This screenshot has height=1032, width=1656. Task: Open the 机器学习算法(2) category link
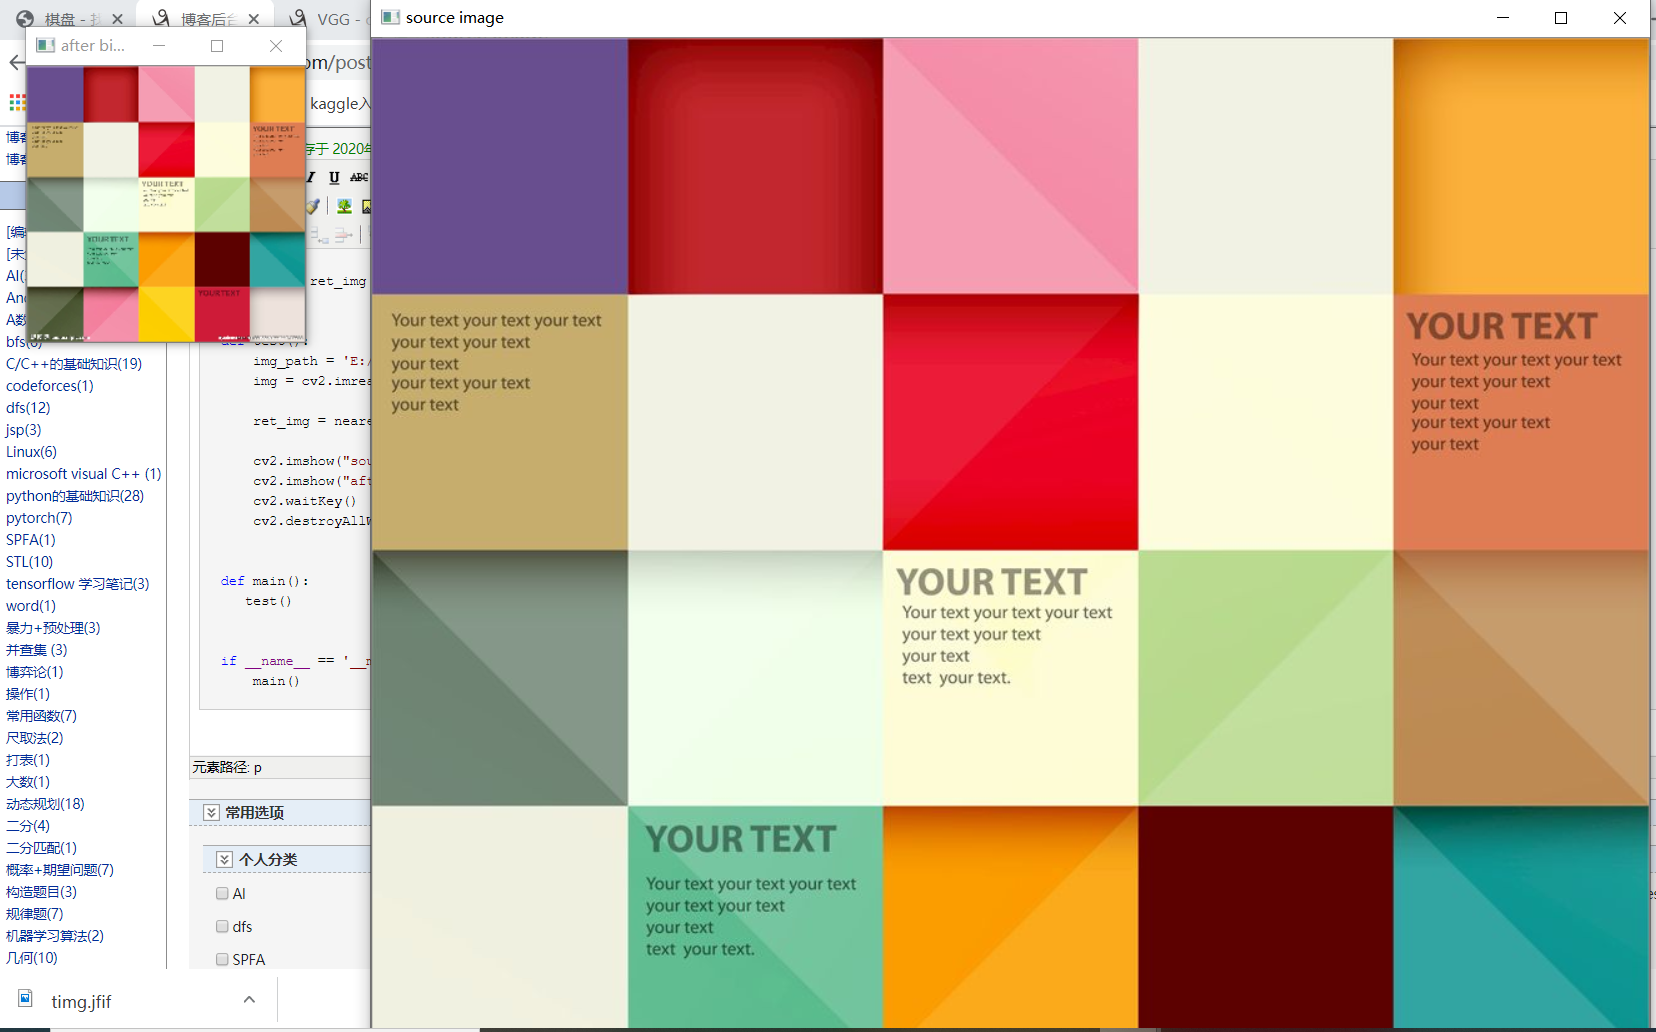[55, 936]
